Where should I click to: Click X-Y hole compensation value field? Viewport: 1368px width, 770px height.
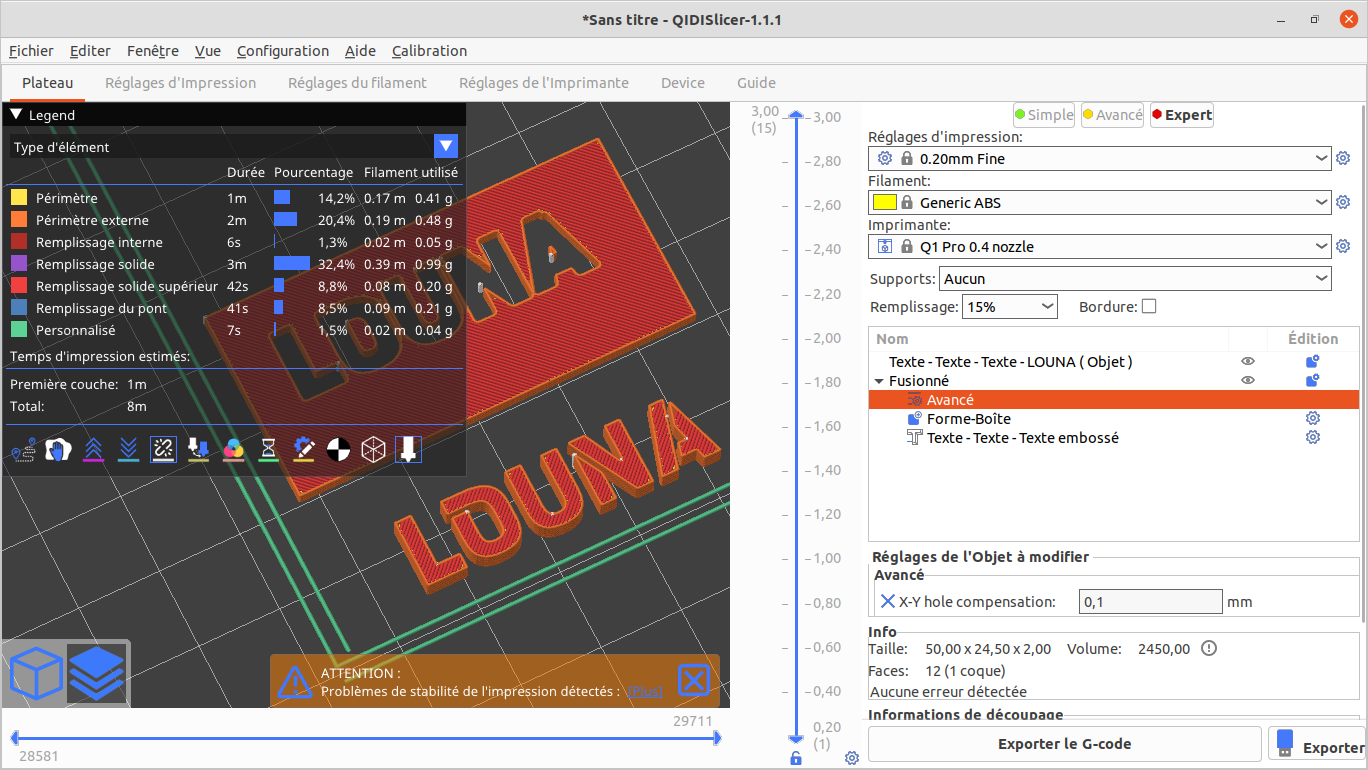(x=1151, y=601)
